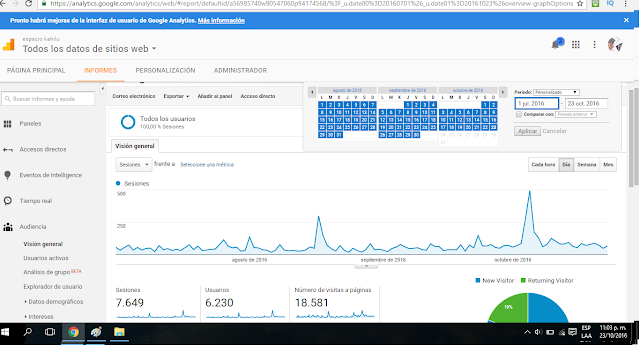Image resolution: width=640 pixels, height=360 pixels.
Task: Open the vertical three-dot options menu
Action: point(594,44)
